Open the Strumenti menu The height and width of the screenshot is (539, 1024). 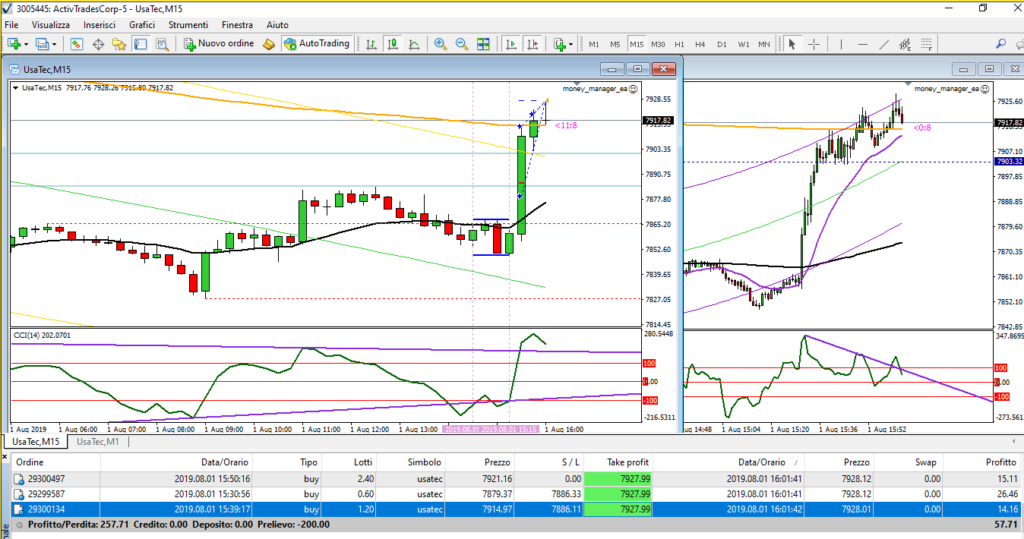click(x=188, y=25)
